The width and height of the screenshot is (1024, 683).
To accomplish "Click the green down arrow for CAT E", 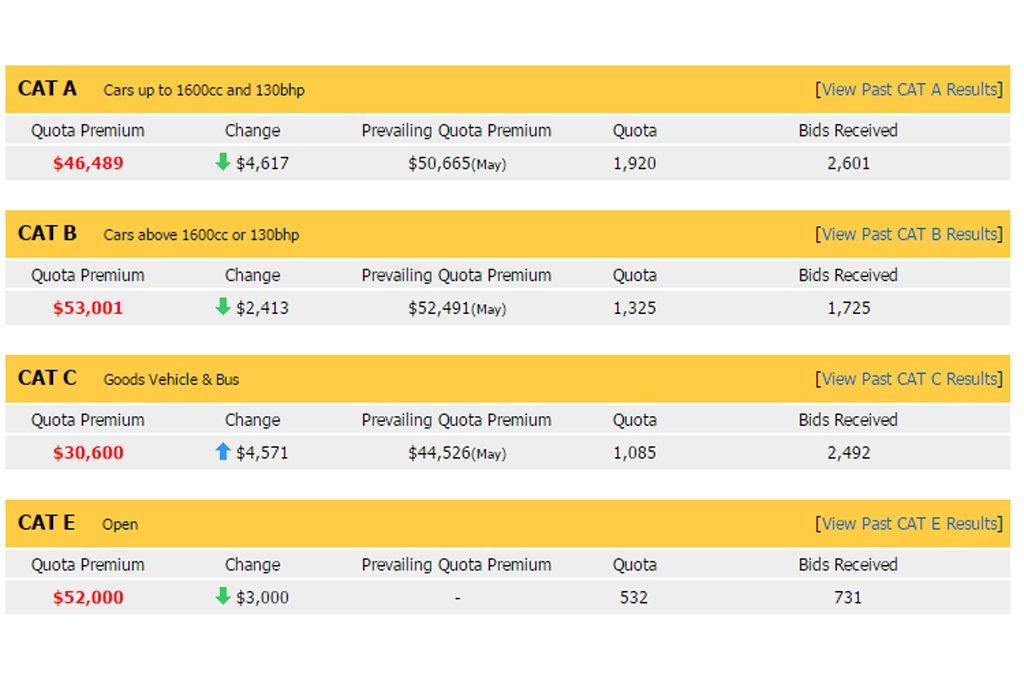I will (223, 597).
